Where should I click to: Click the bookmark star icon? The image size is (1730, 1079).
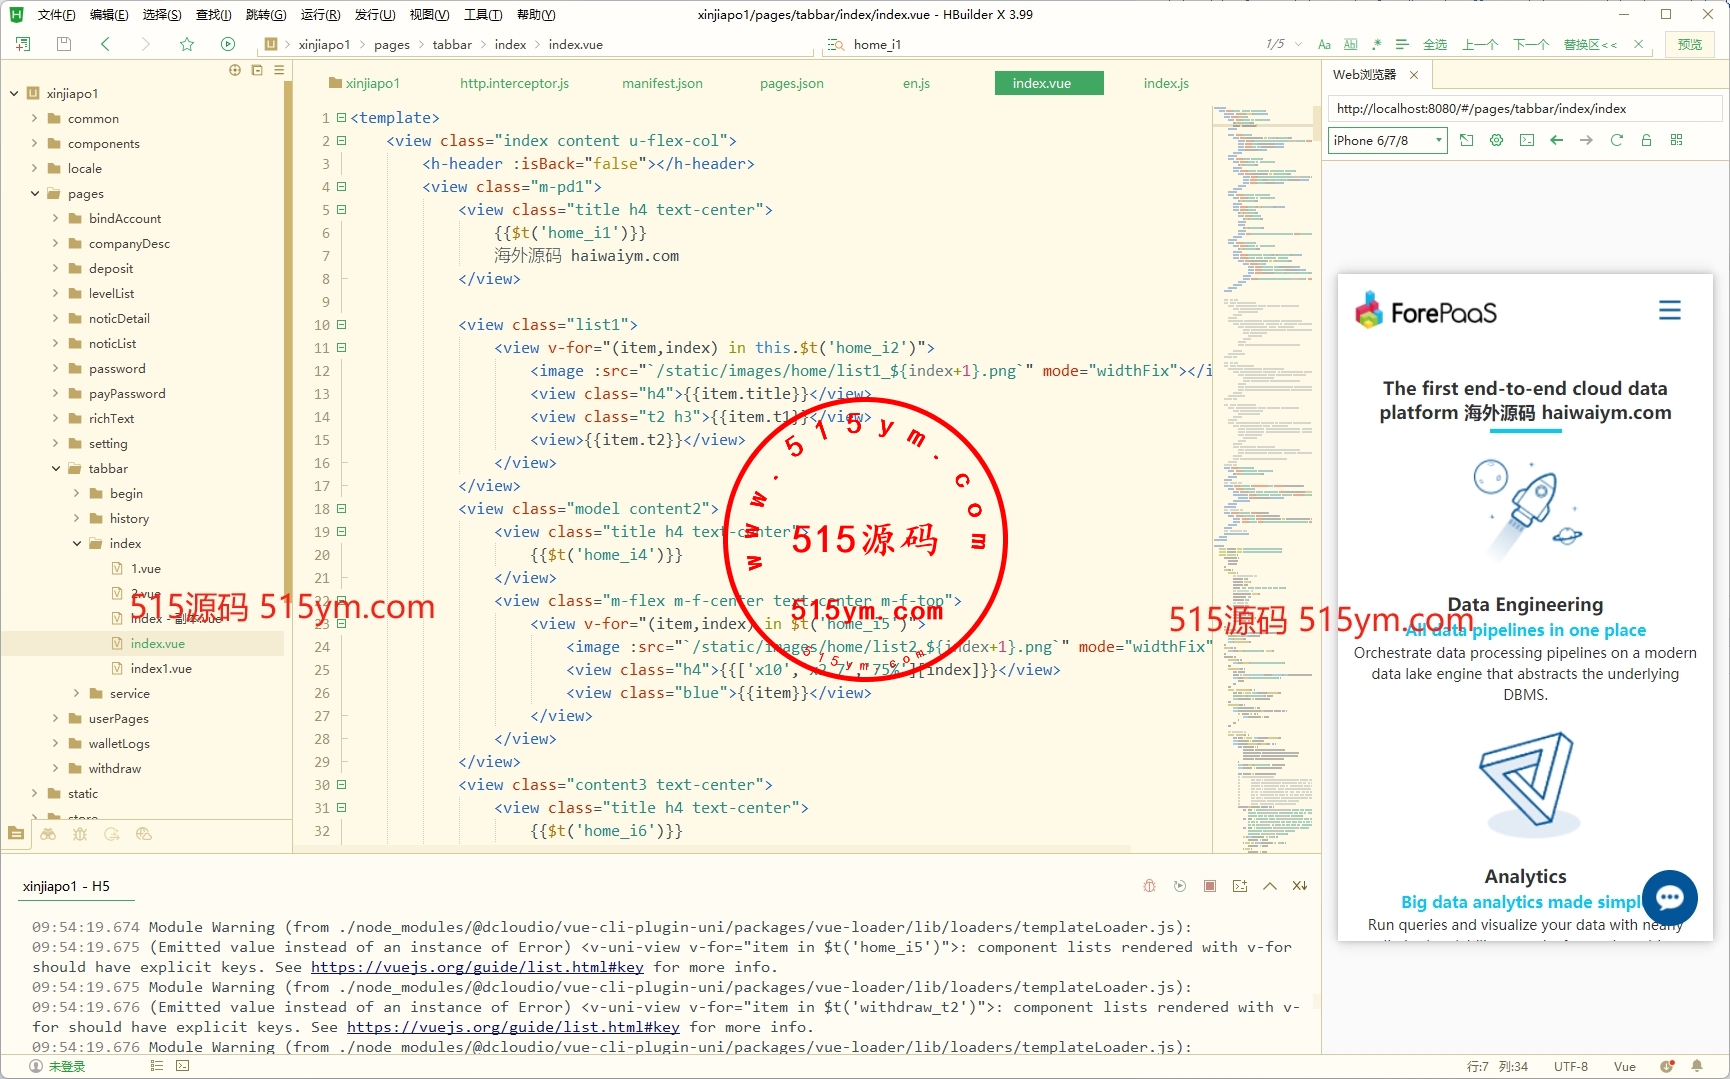(187, 44)
